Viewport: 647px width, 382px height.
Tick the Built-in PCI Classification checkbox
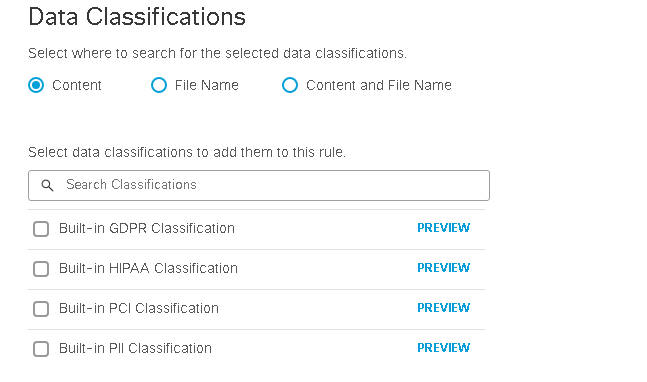pyautogui.click(x=41, y=309)
